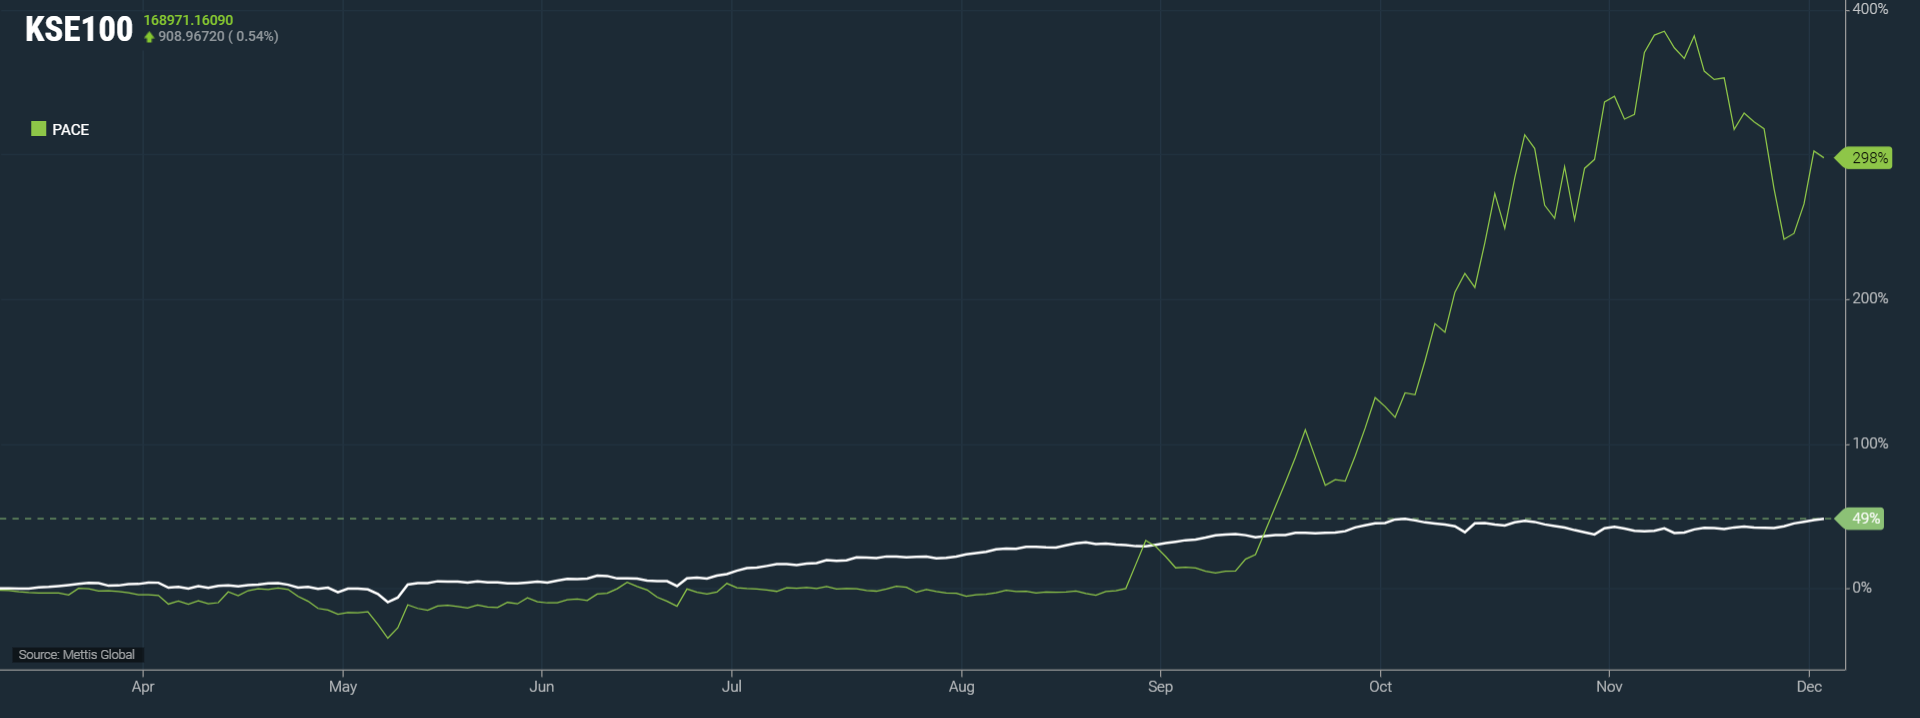Select the May label on time axis
The image size is (1920, 718).
pyautogui.click(x=343, y=687)
